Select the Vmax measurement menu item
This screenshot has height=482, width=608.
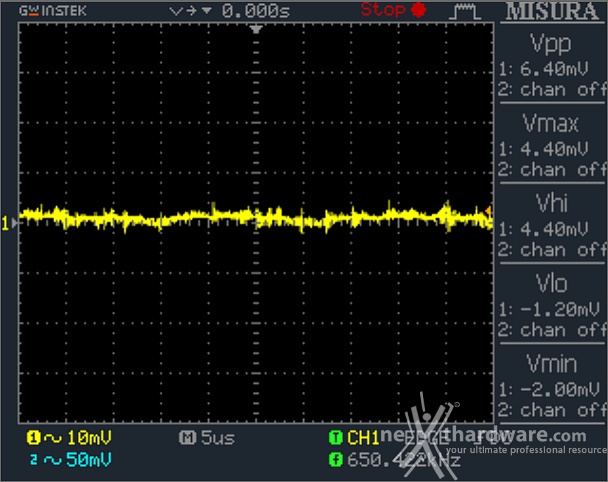(x=552, y=143)
